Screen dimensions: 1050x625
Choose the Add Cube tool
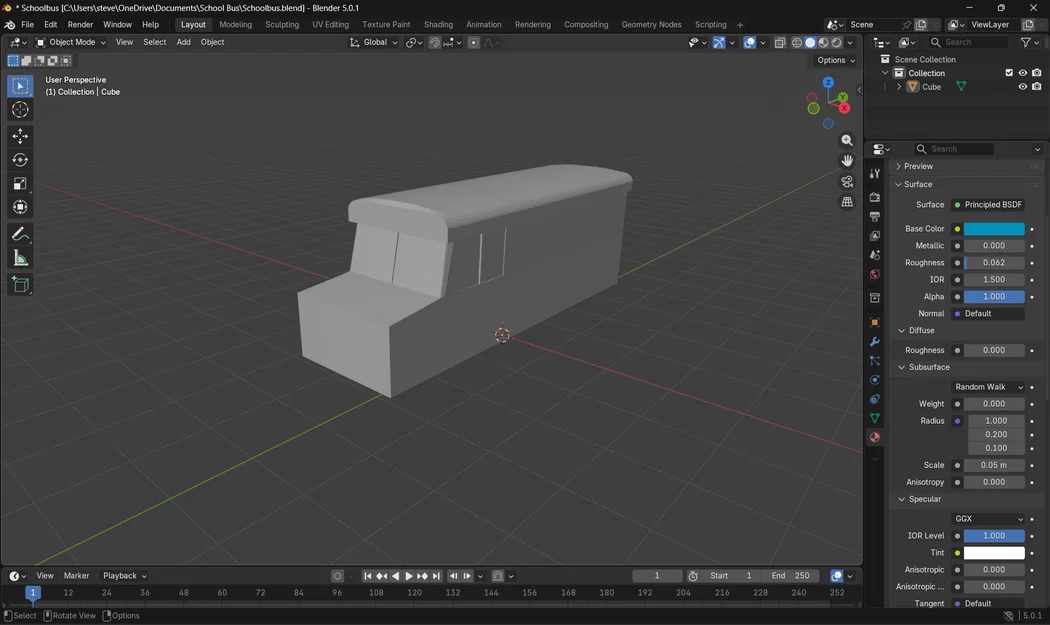click(20, 285)
